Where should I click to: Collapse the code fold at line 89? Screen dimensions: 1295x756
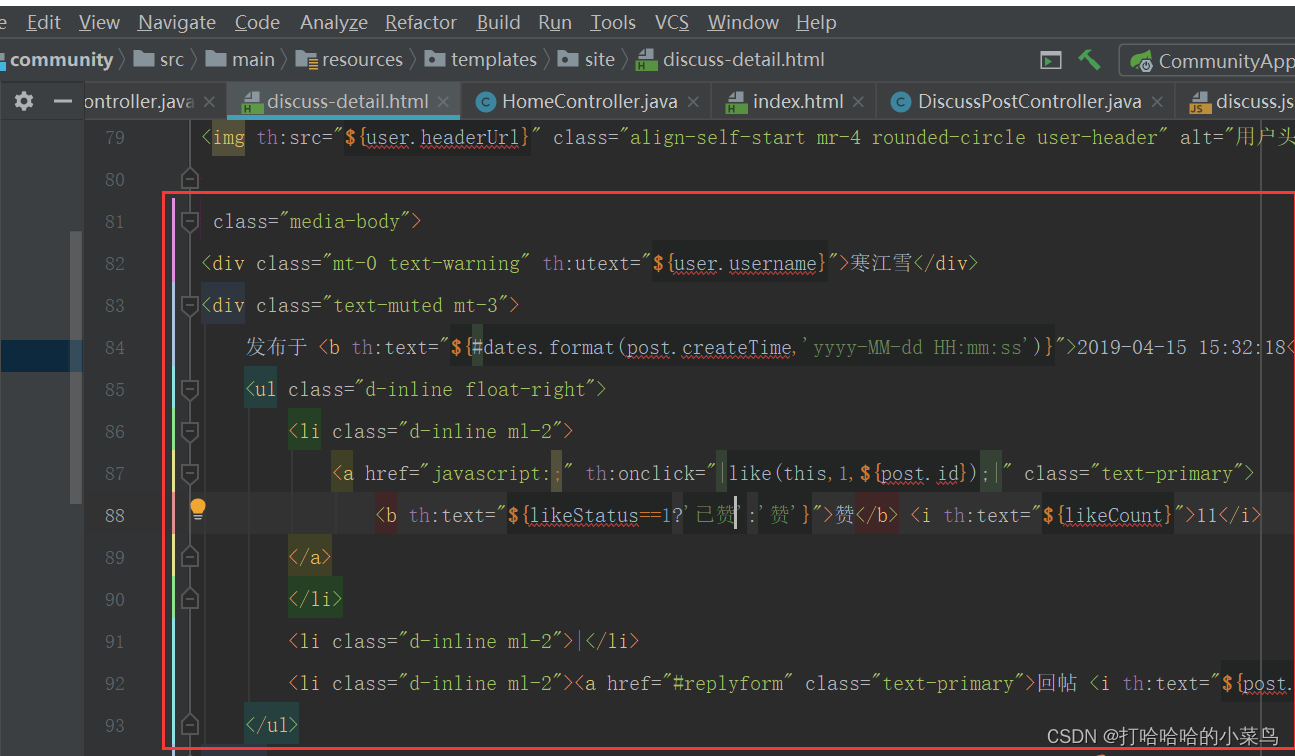click(190, 557)
